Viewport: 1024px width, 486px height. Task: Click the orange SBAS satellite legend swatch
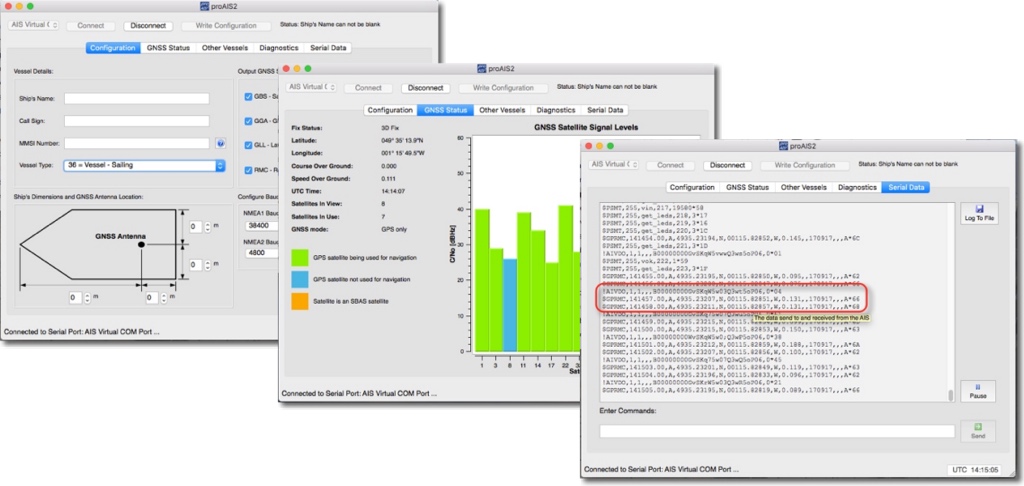[x=300, y=302]
